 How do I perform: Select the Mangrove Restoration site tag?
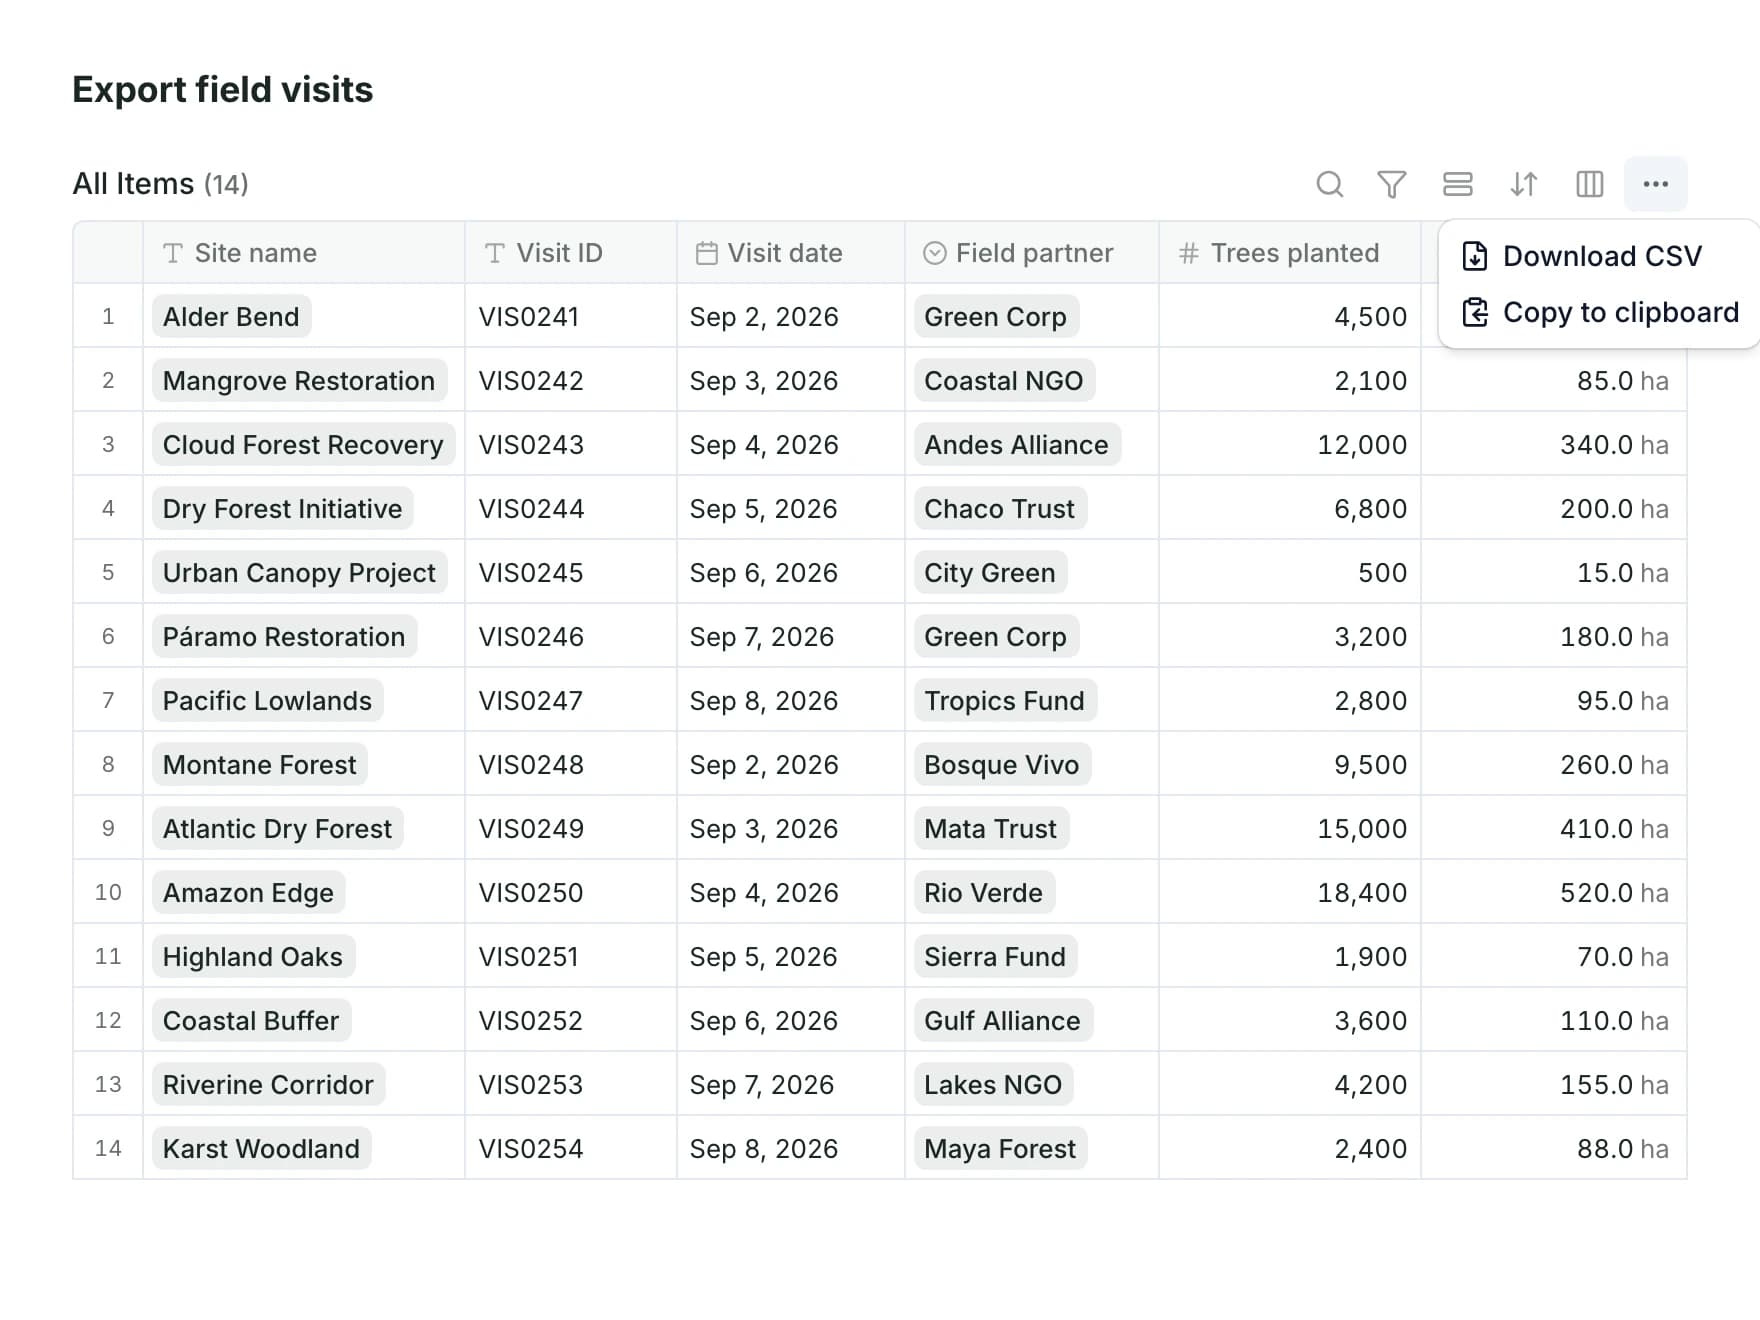[299, 381]
